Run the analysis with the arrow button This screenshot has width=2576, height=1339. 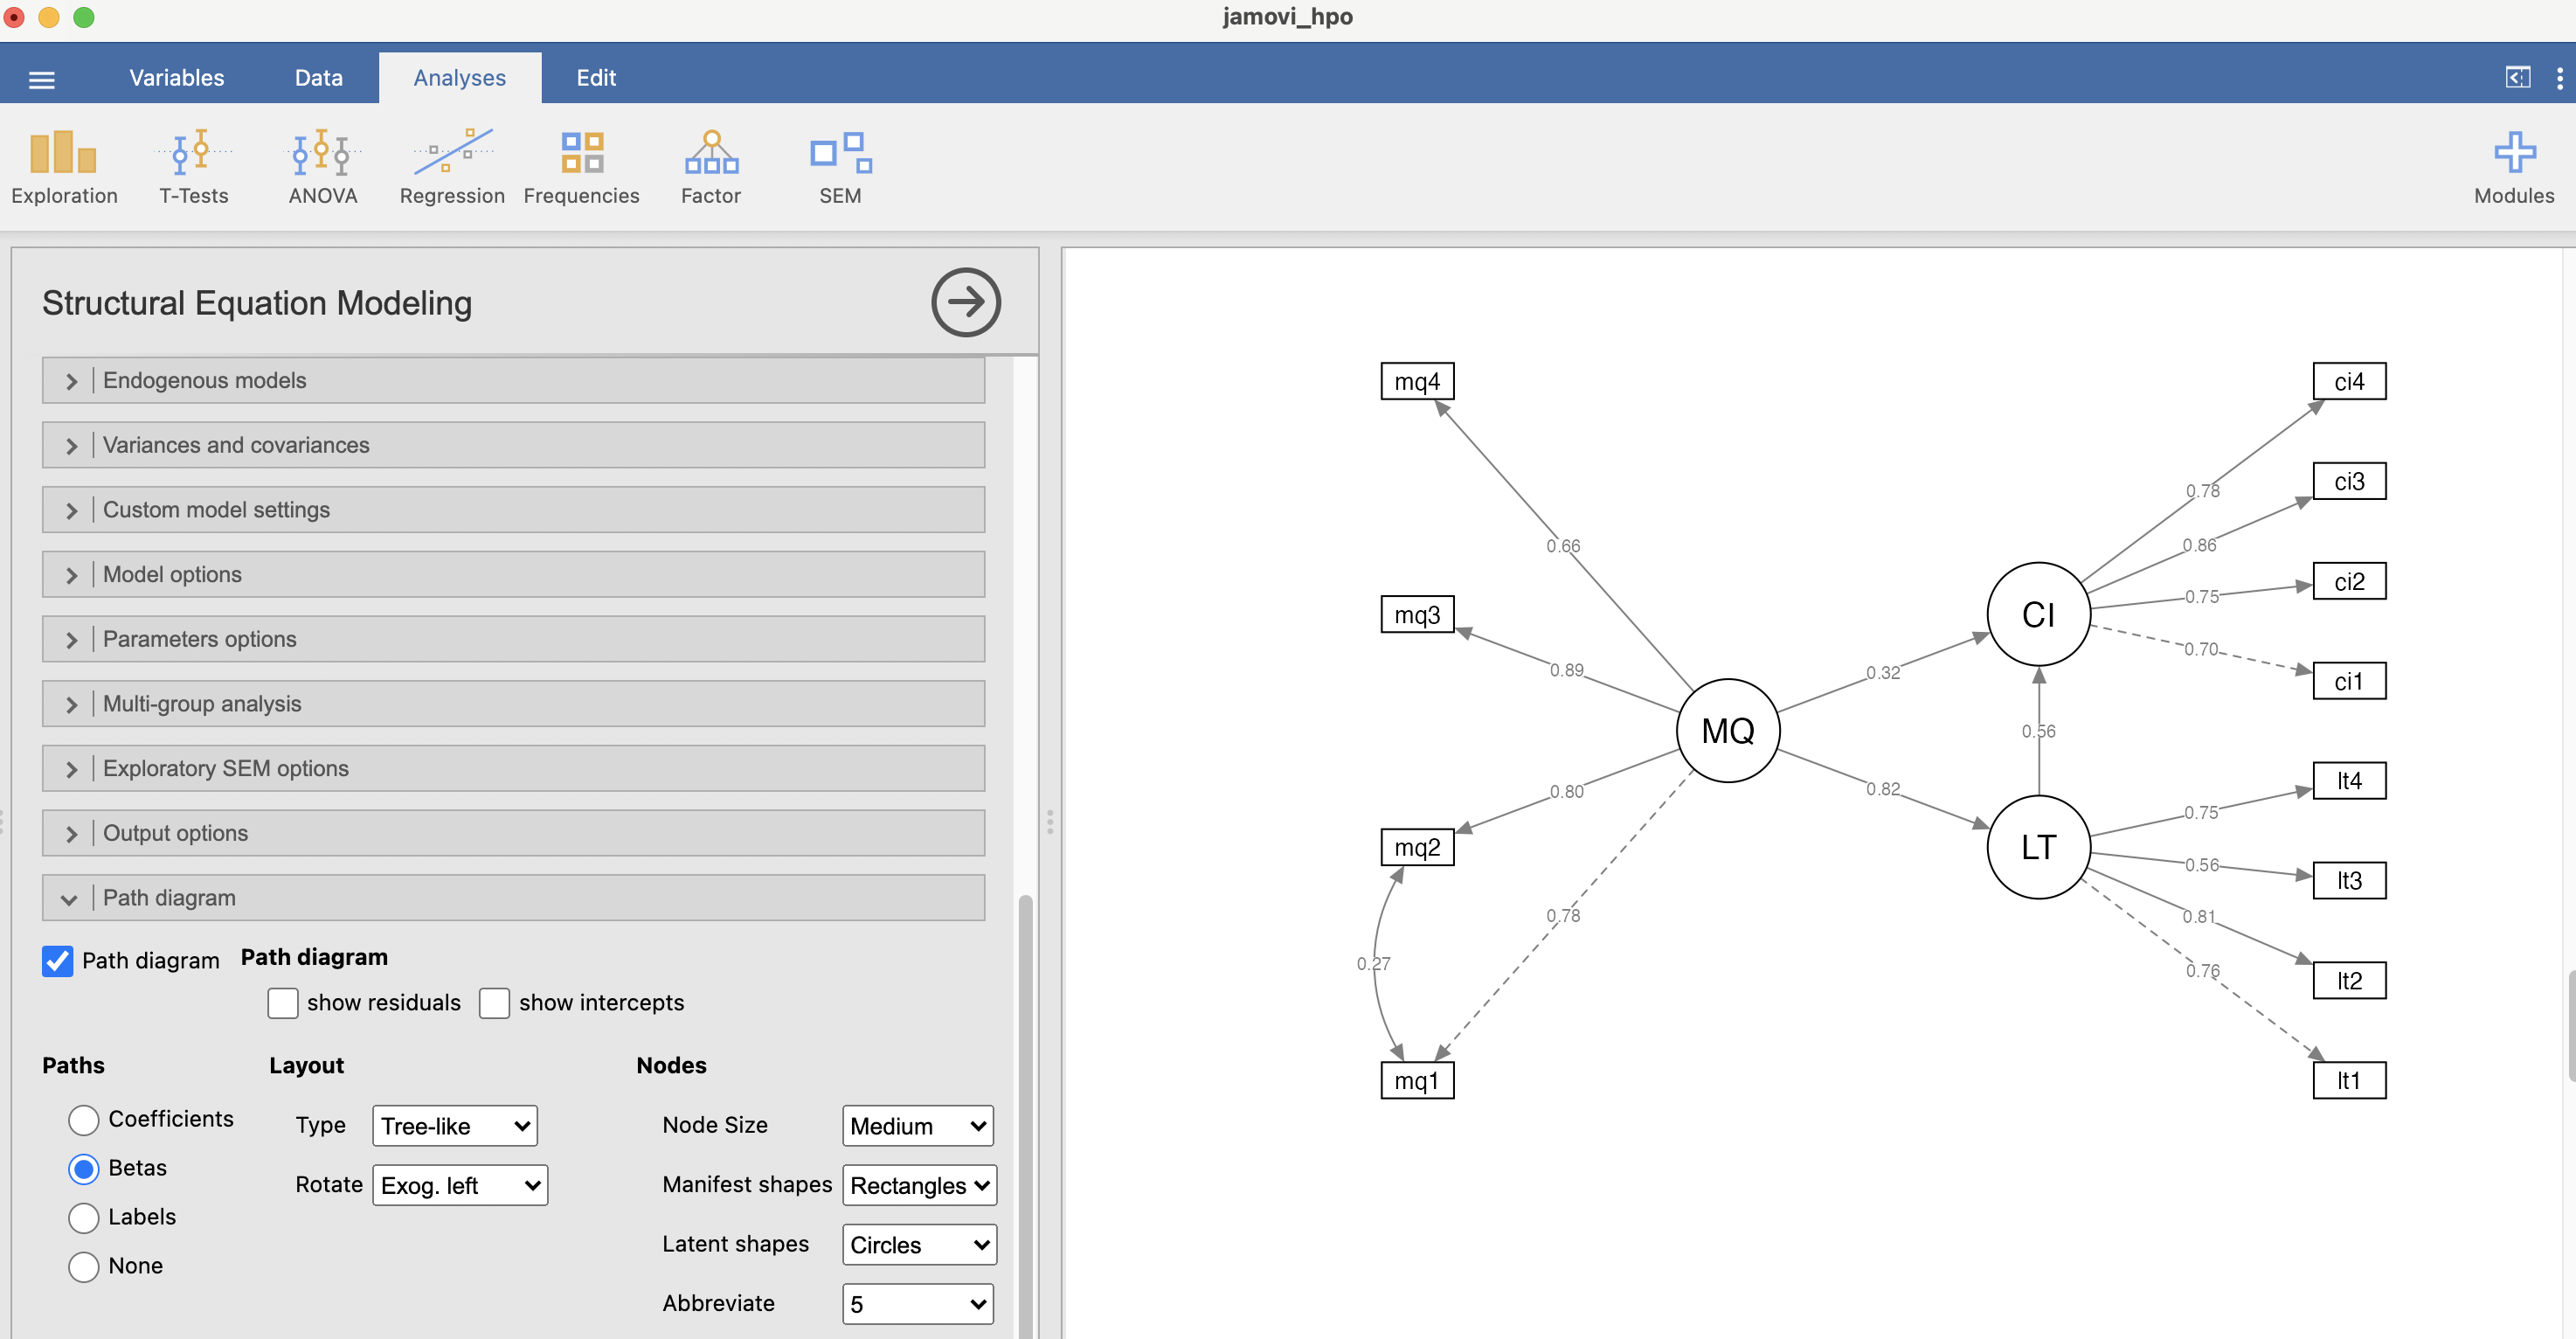[965, 302]
